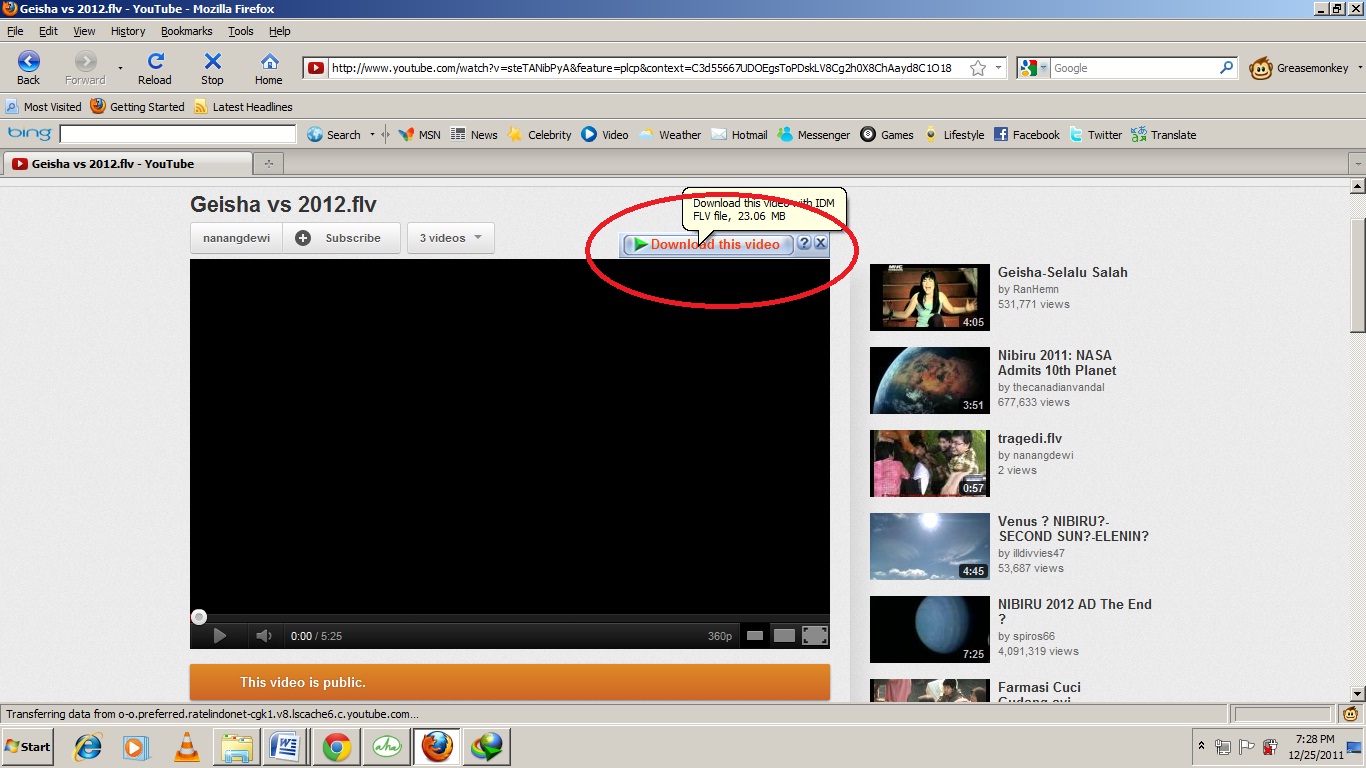Viewport: 1366px width, 768px height.
Task: Download this video with IDM
Action: pos(708,244)
